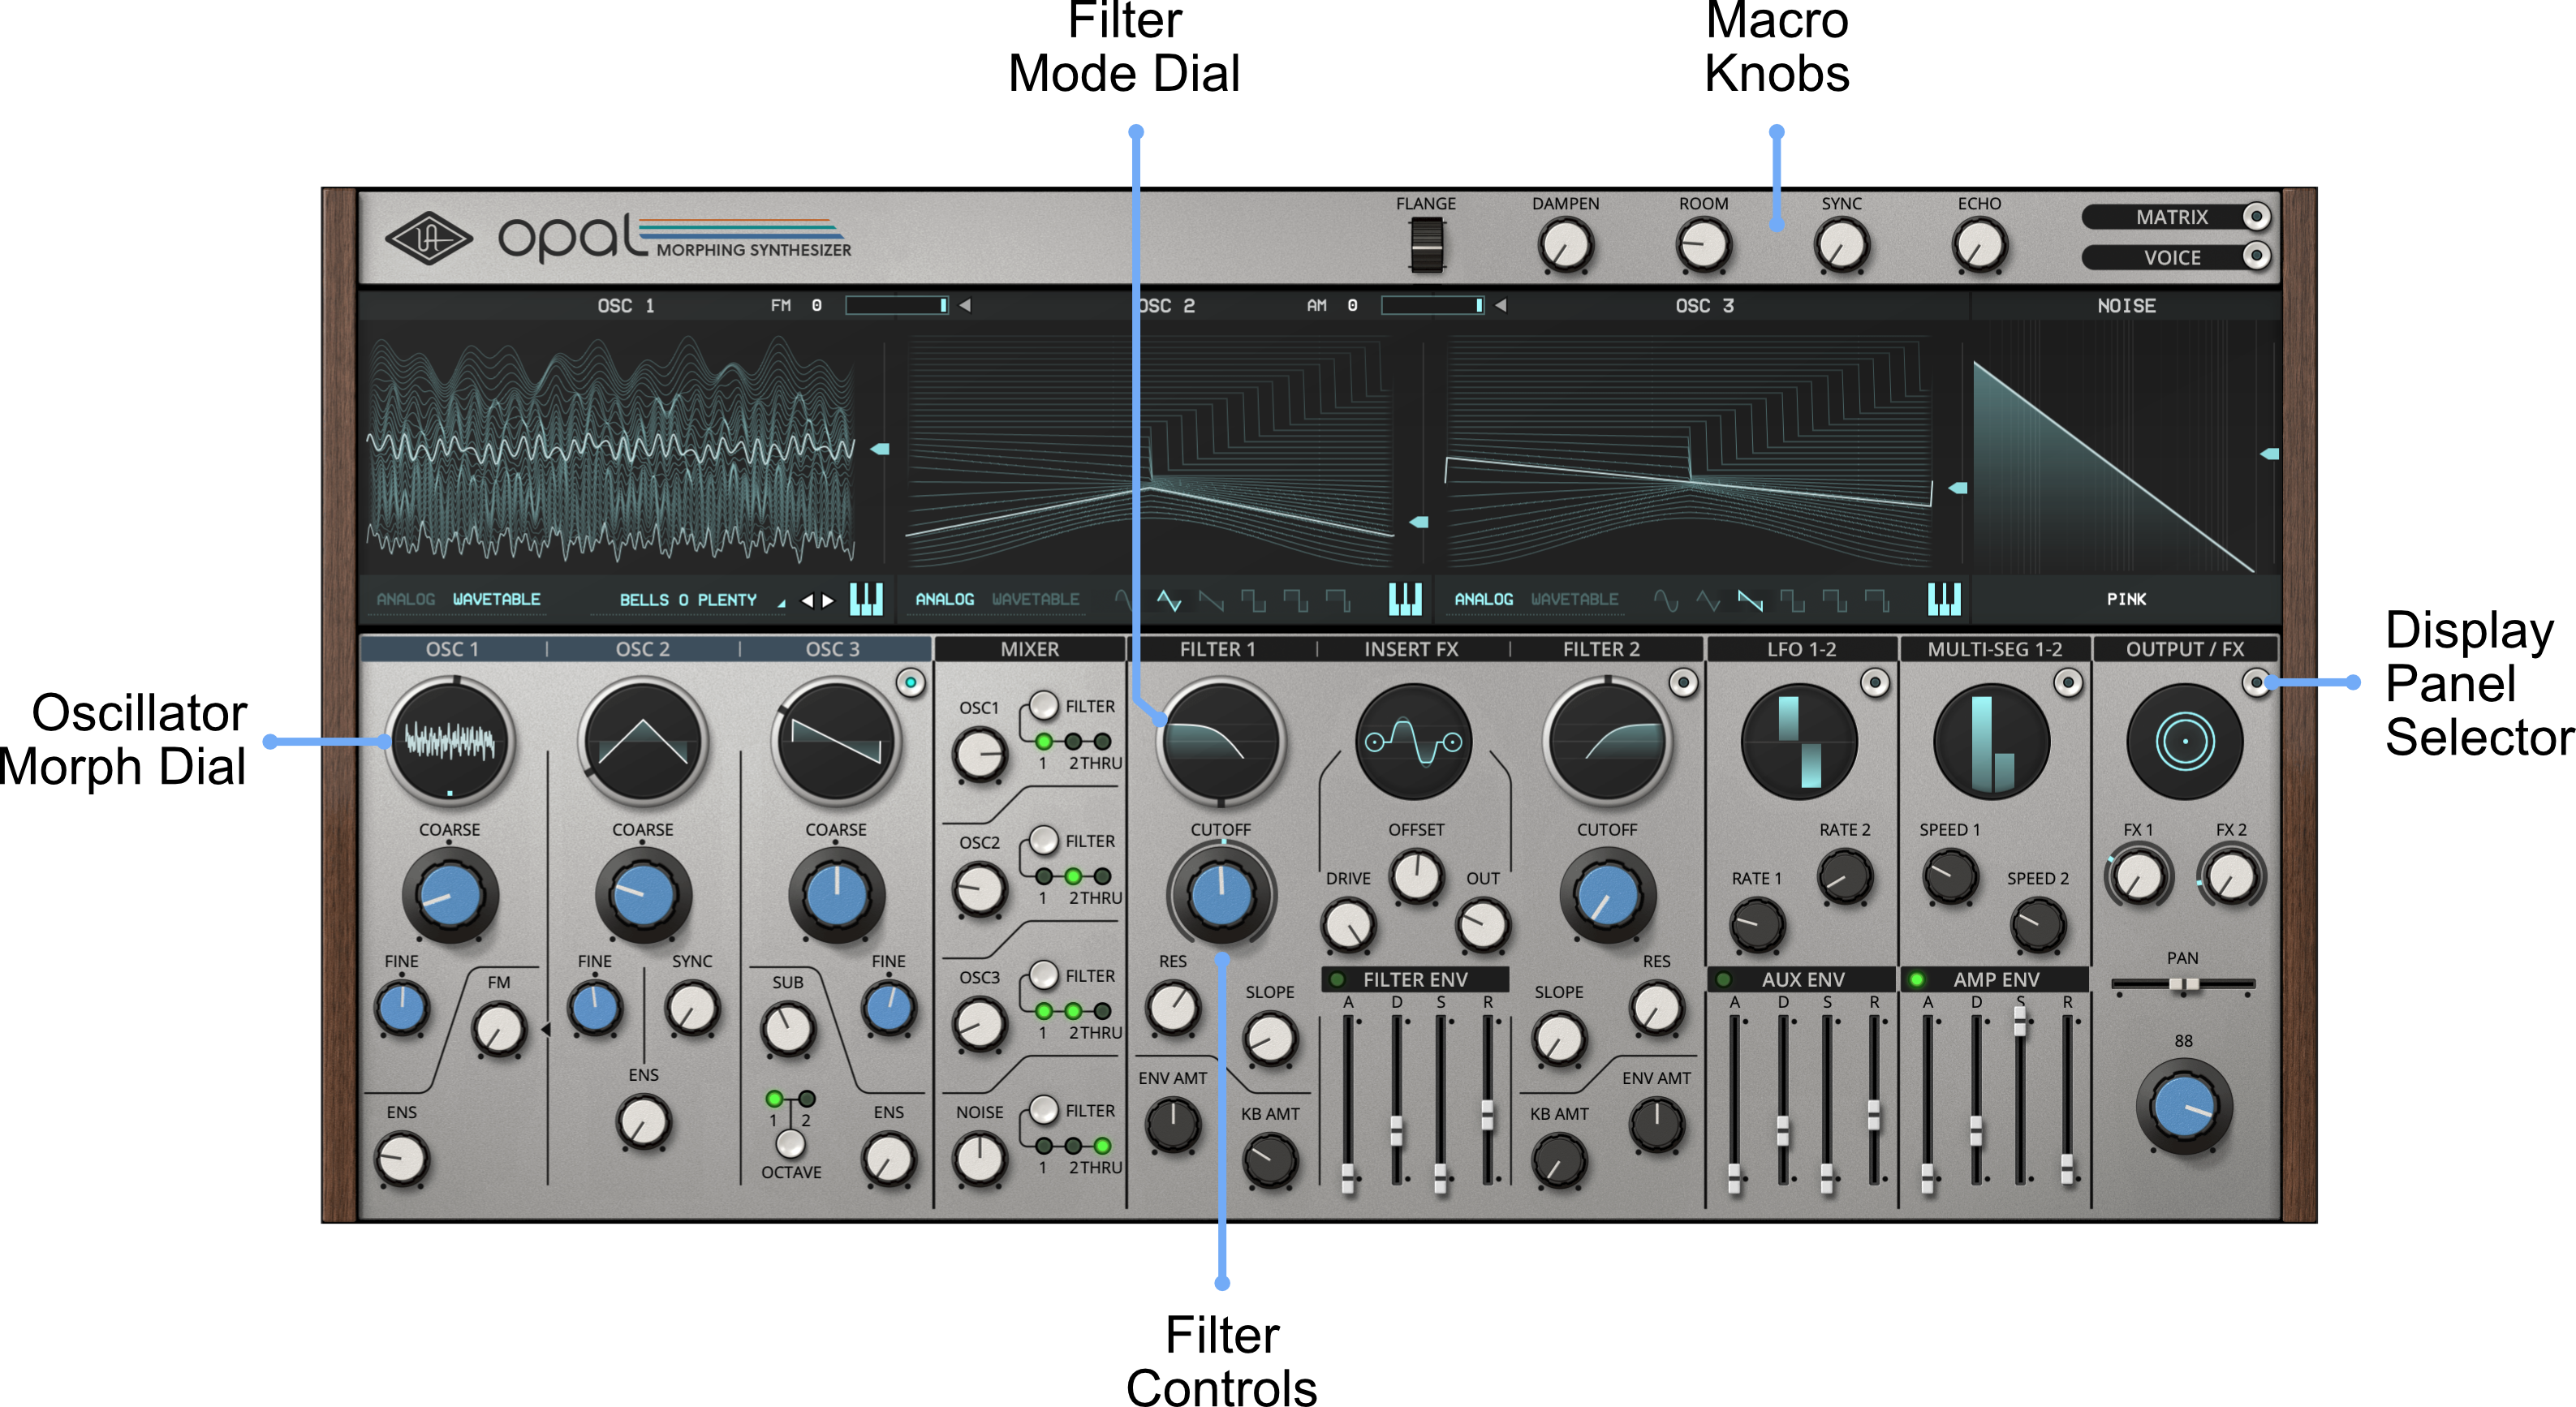Click the FM amount bar for OSC 1
Screen dimensions: 2576x1407
tap(897, 306)
